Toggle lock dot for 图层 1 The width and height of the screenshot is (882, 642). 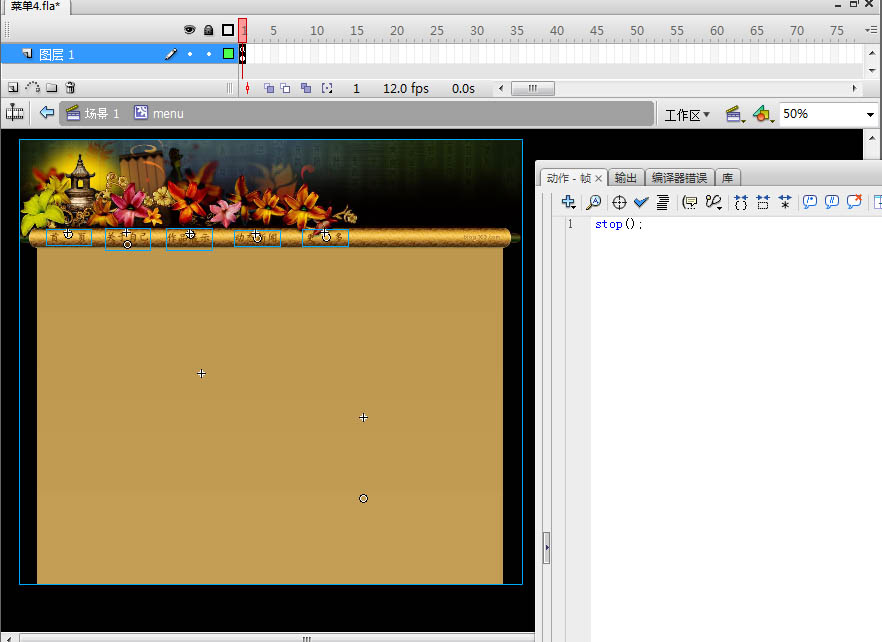(209, 54)
